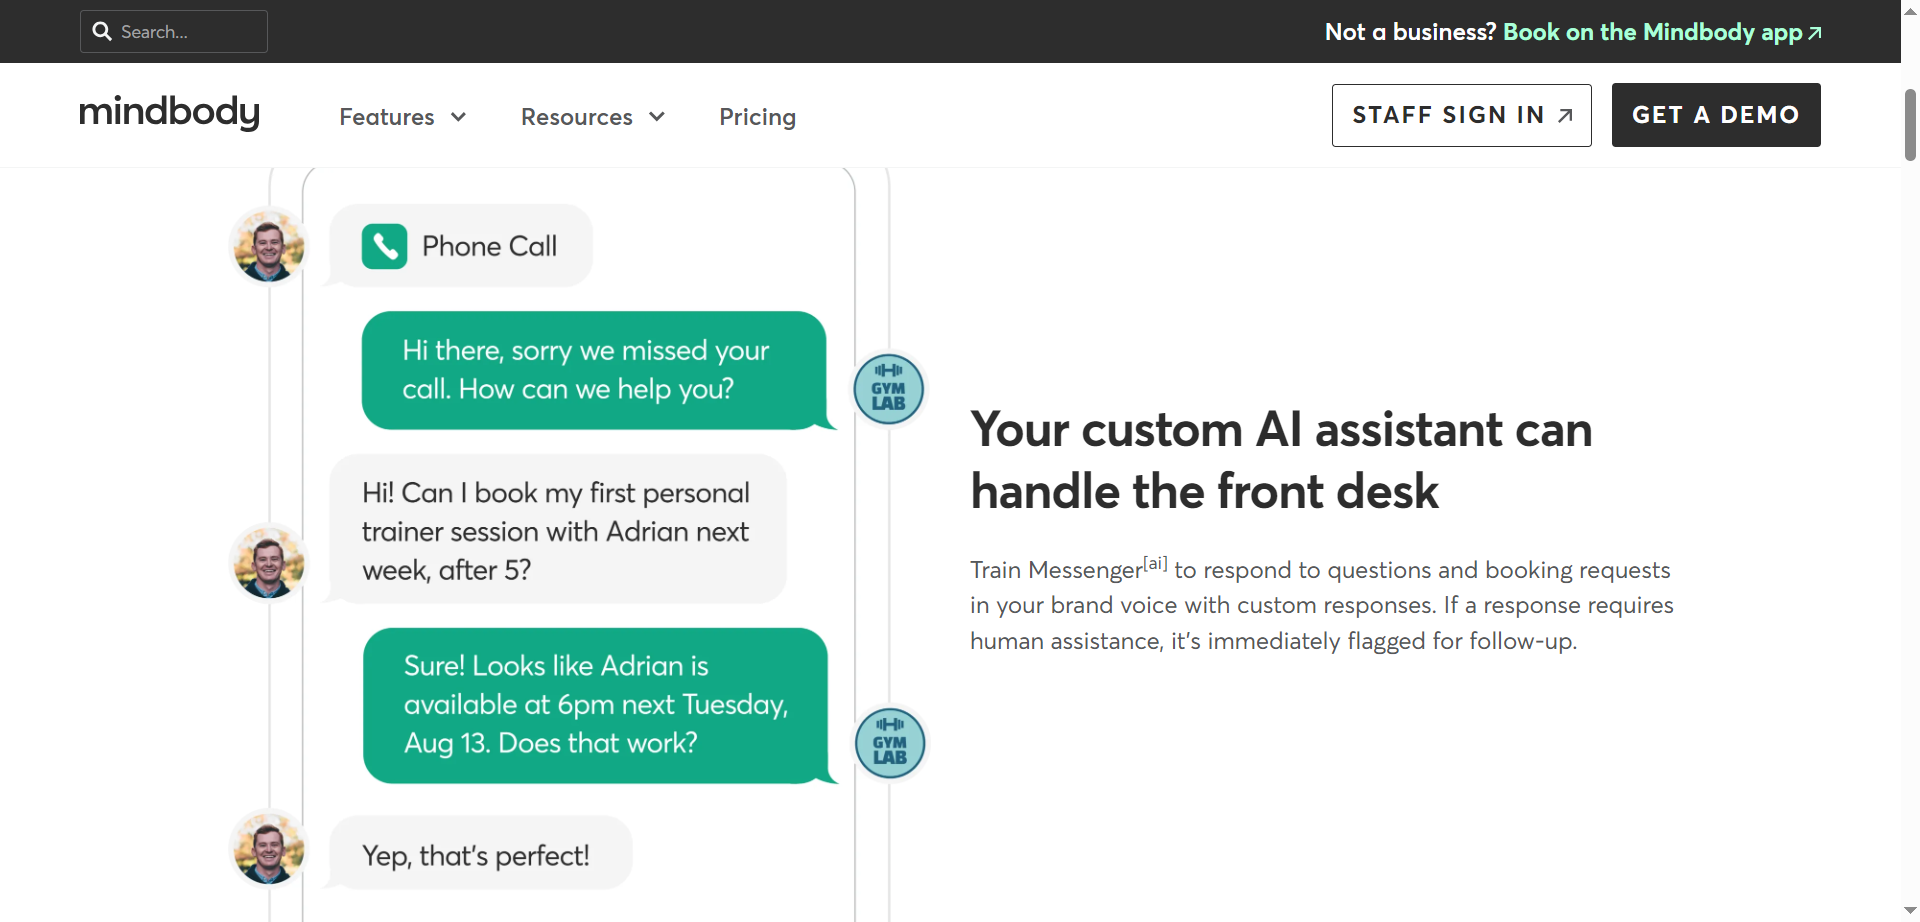
Task: Click the STAFF SIGN IN button
Action: click(1461, 115)
